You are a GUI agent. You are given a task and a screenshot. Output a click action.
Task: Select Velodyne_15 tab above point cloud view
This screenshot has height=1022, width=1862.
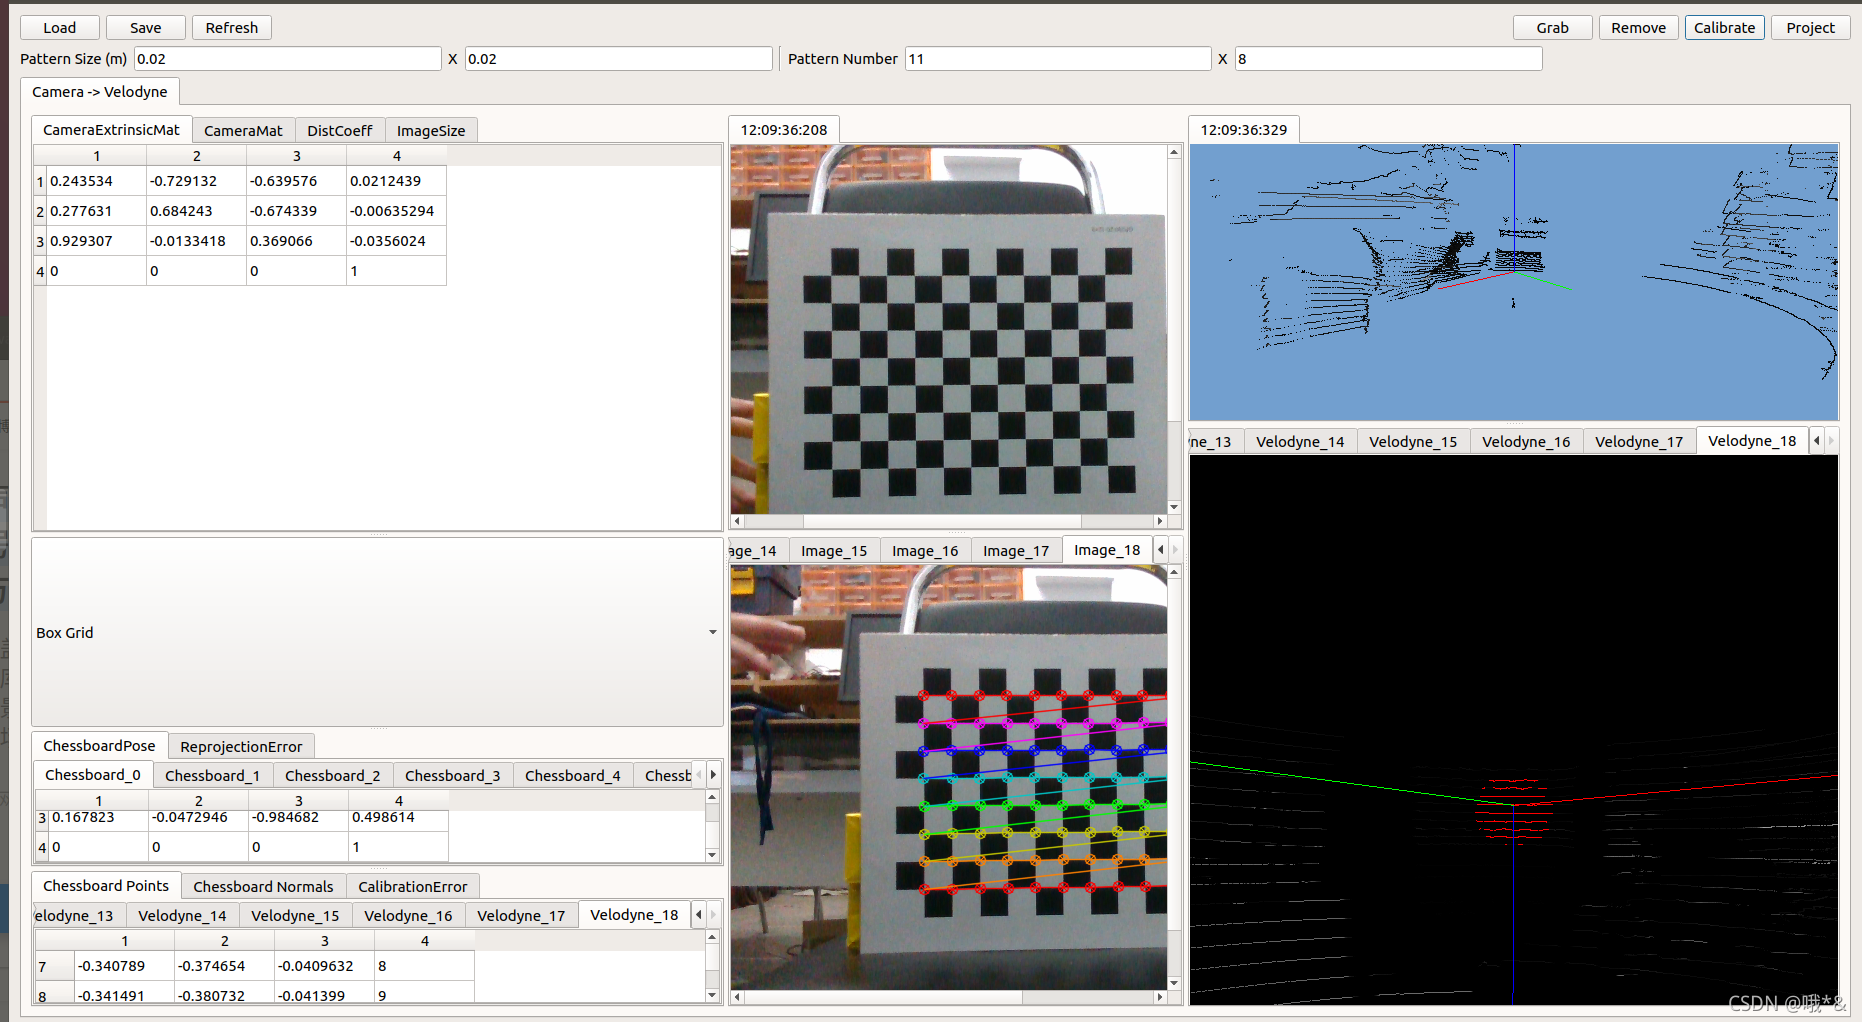pyautogui.click(x=1413, y=442)
